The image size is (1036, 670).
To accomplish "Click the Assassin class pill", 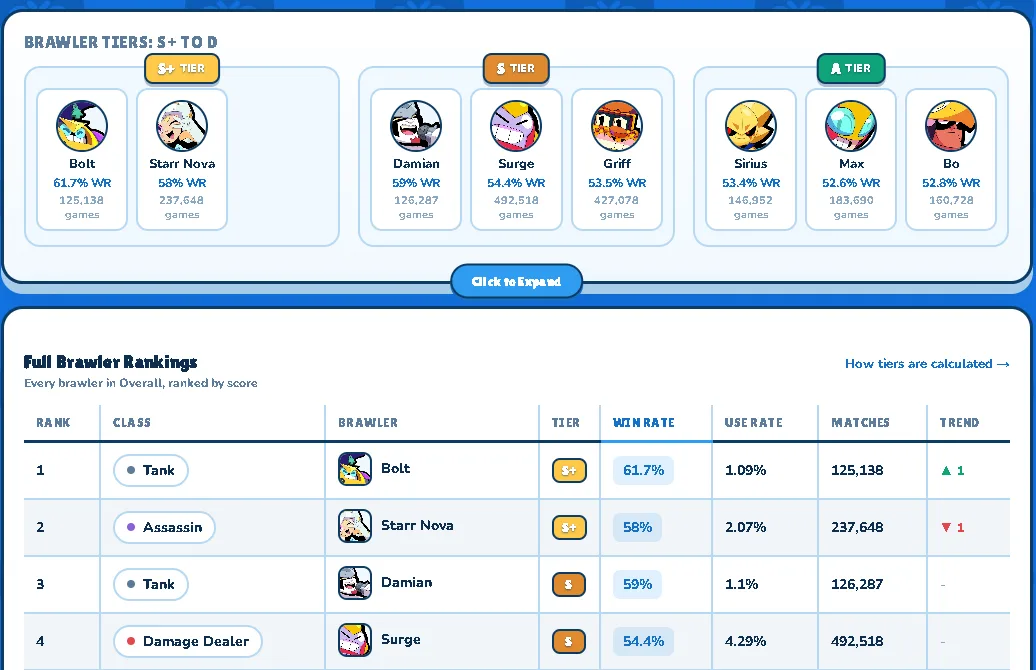I will click(165, 527).
